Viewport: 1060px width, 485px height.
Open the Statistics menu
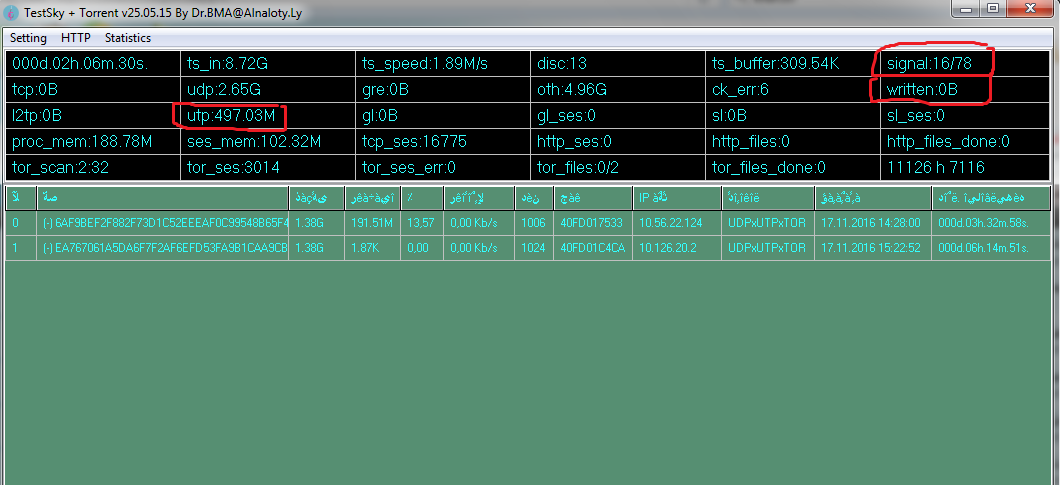pos(128,38)
